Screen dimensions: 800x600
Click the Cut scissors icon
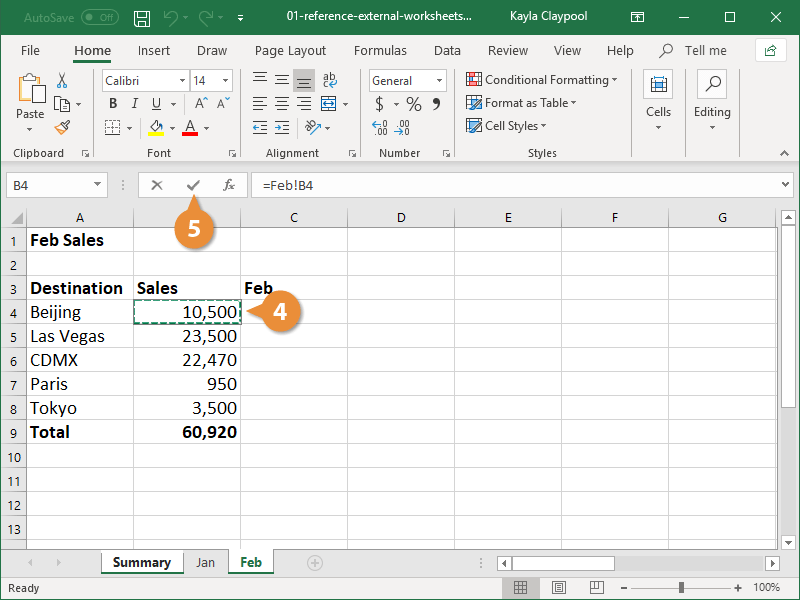click(62, 81)
